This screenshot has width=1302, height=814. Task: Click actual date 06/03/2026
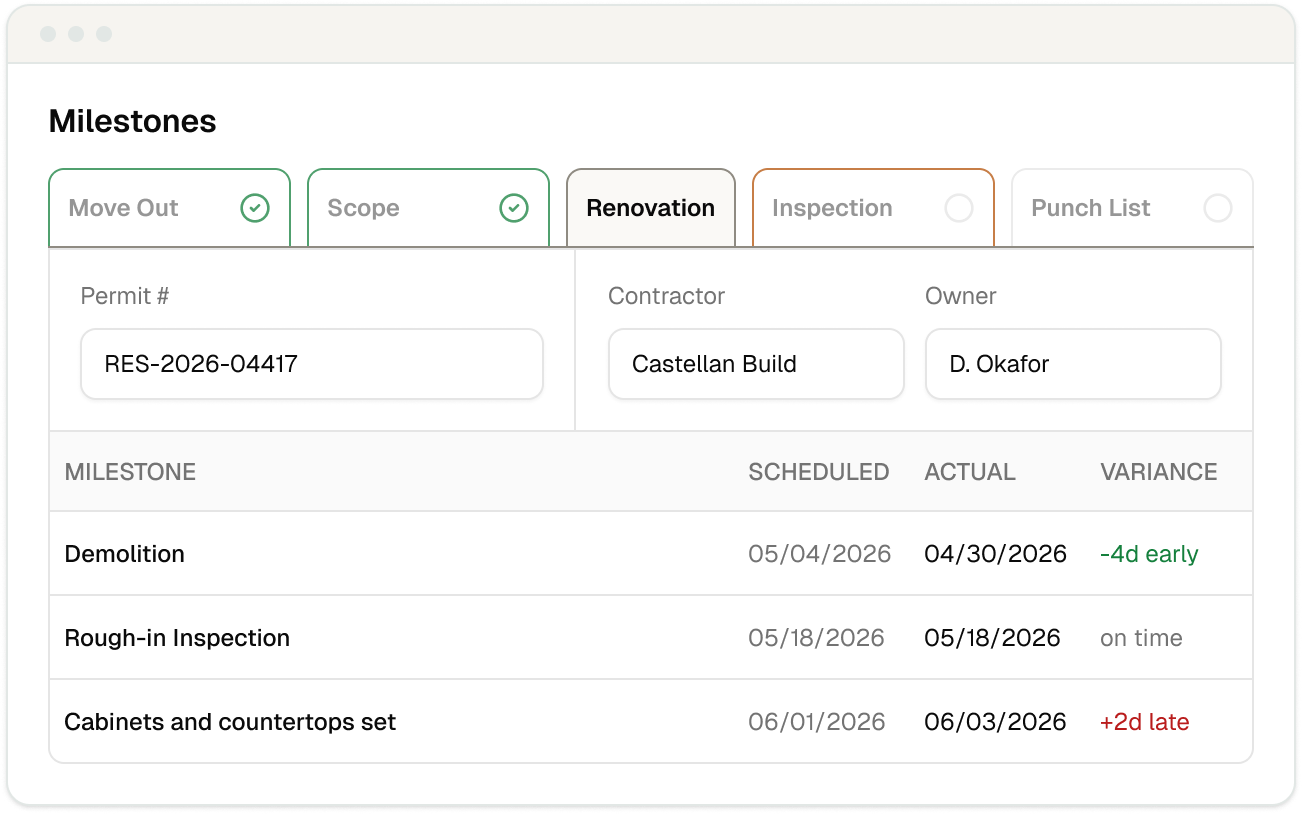point(996,722)
